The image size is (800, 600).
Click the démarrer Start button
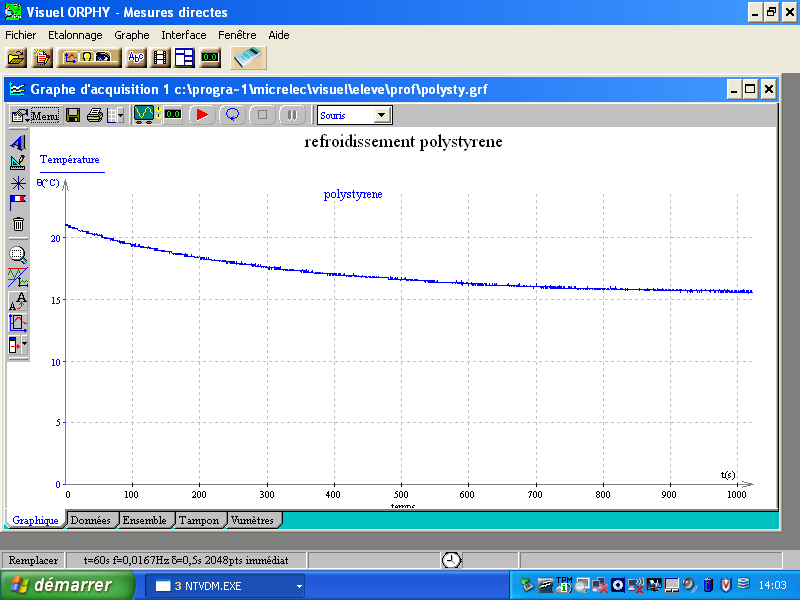pos(67,585)
